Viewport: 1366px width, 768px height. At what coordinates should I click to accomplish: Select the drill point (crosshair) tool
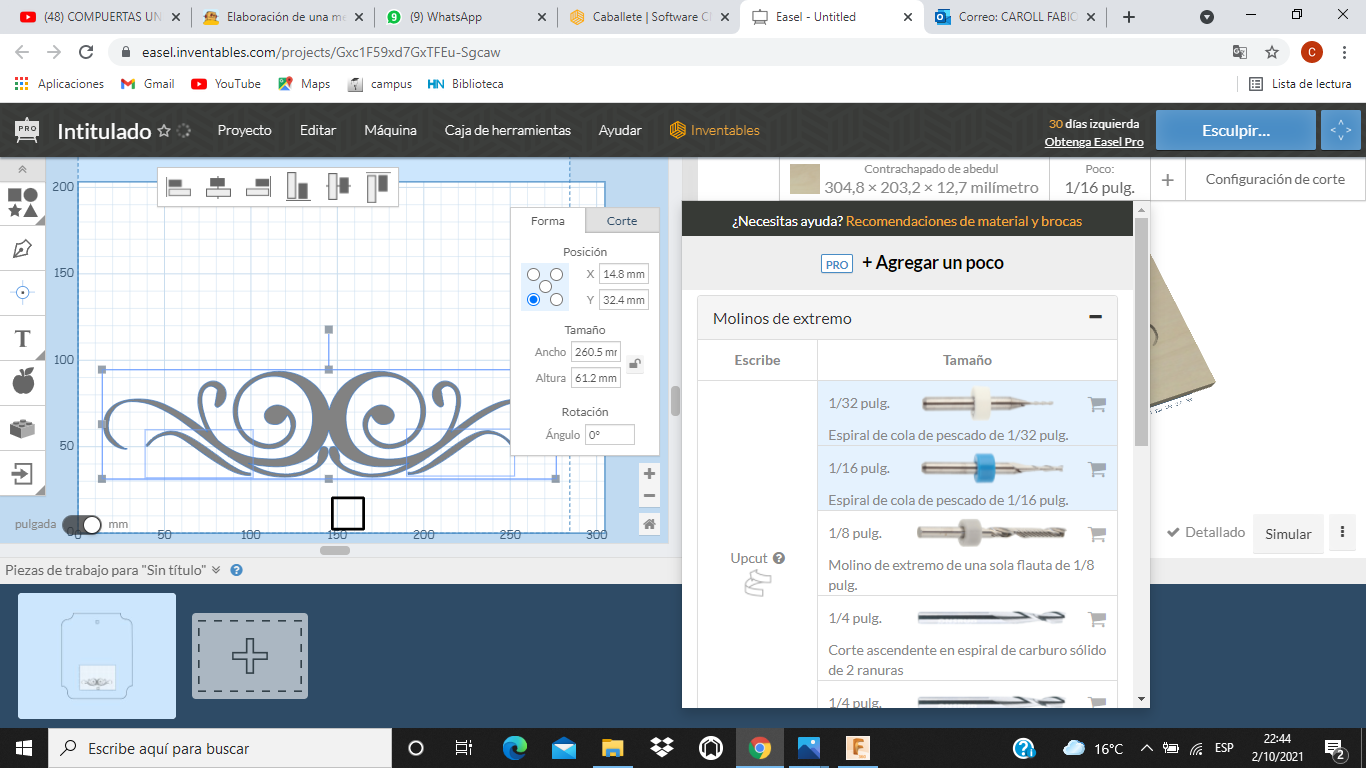pyautogui.click(x=23, y=293)
